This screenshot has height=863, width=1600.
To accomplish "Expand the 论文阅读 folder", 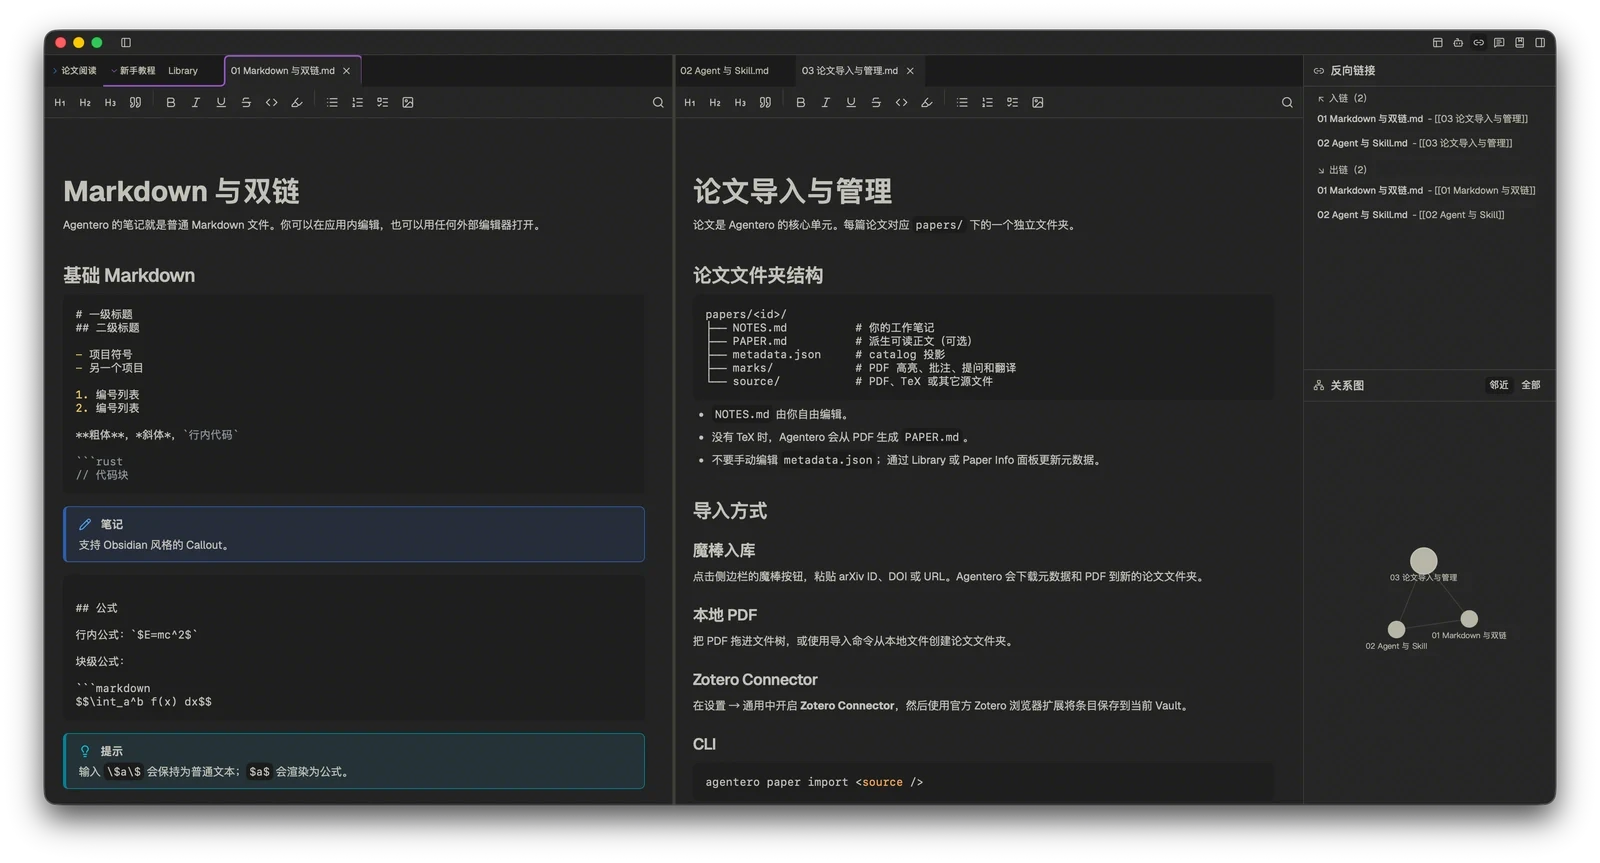I will [x=75, y=71].
